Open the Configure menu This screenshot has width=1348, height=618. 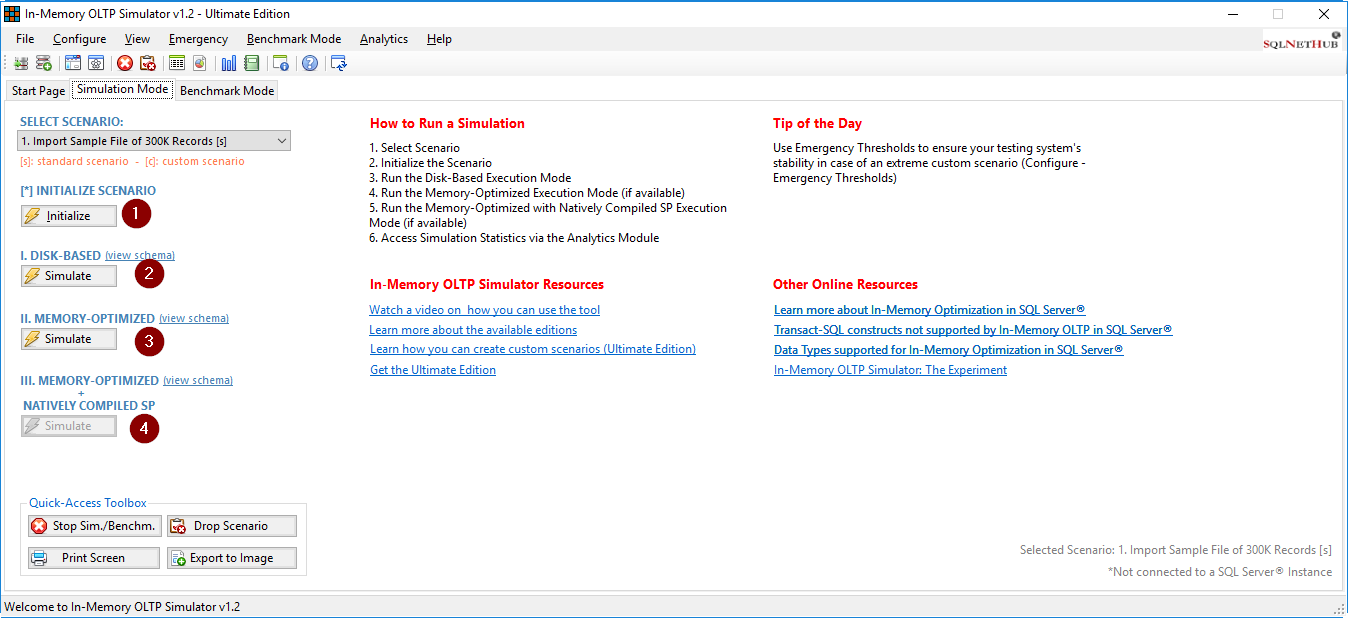80,39
